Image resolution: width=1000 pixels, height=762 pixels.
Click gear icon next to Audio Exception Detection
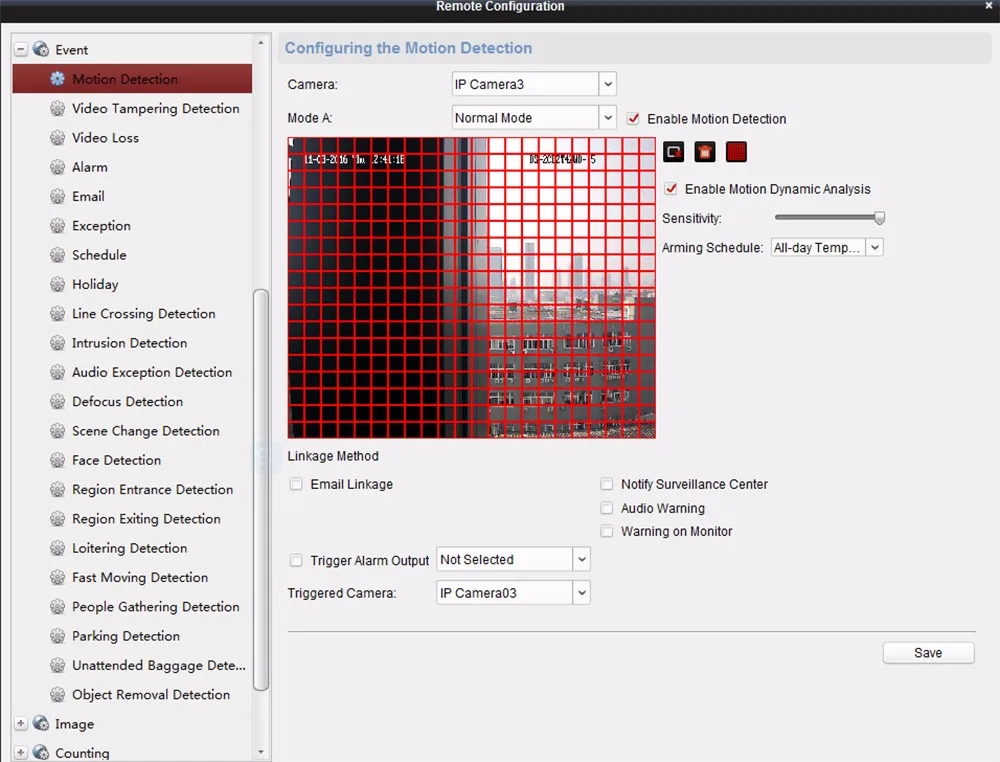click(x=57, y=372)
